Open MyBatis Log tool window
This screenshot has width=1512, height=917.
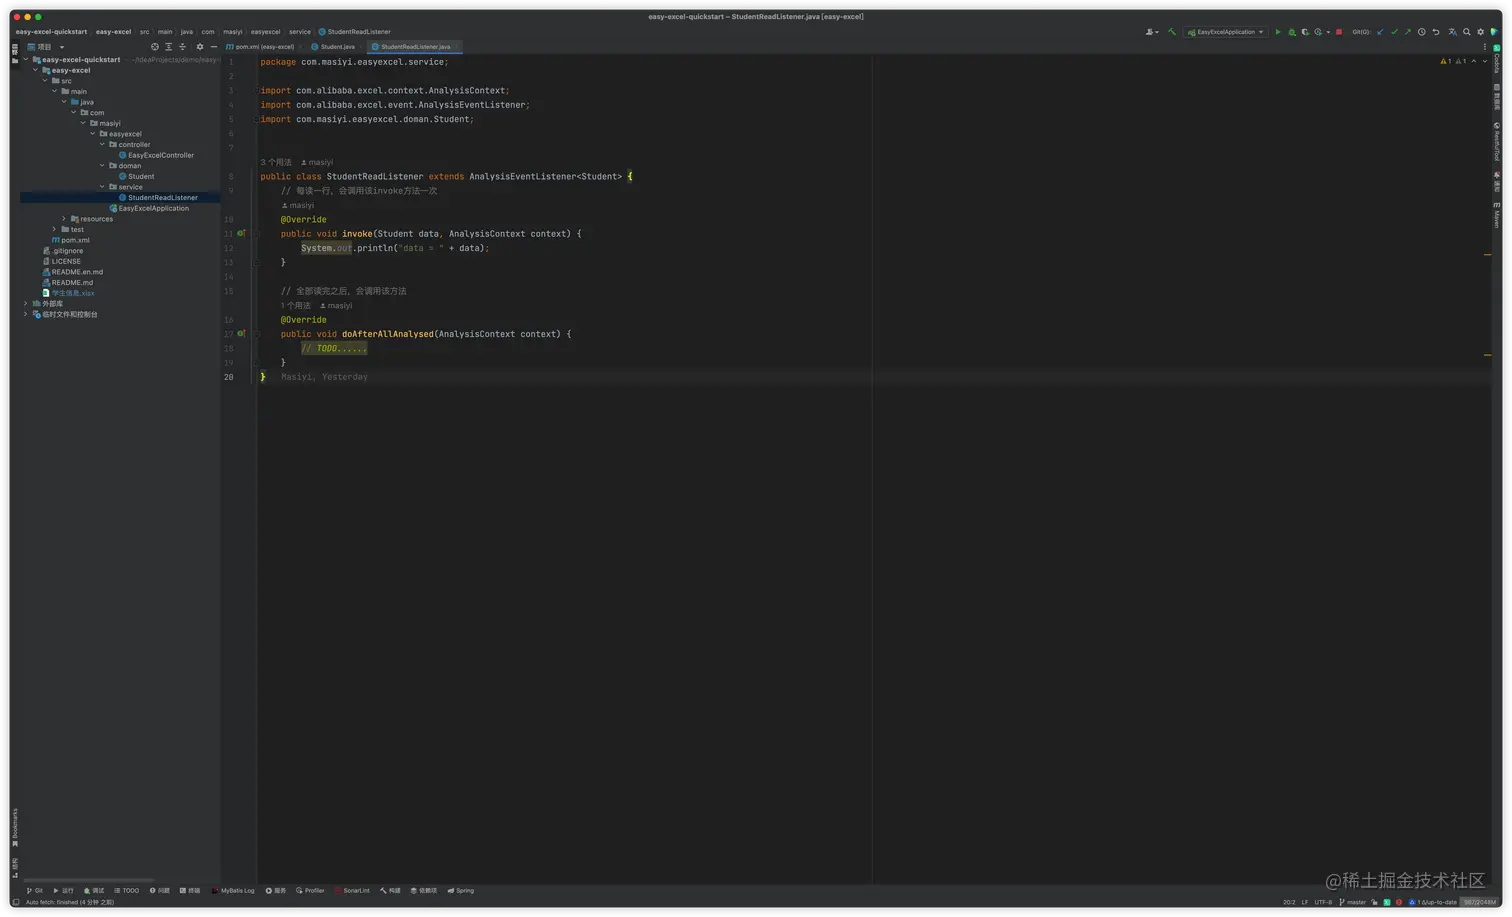click(x=233, y=890)
